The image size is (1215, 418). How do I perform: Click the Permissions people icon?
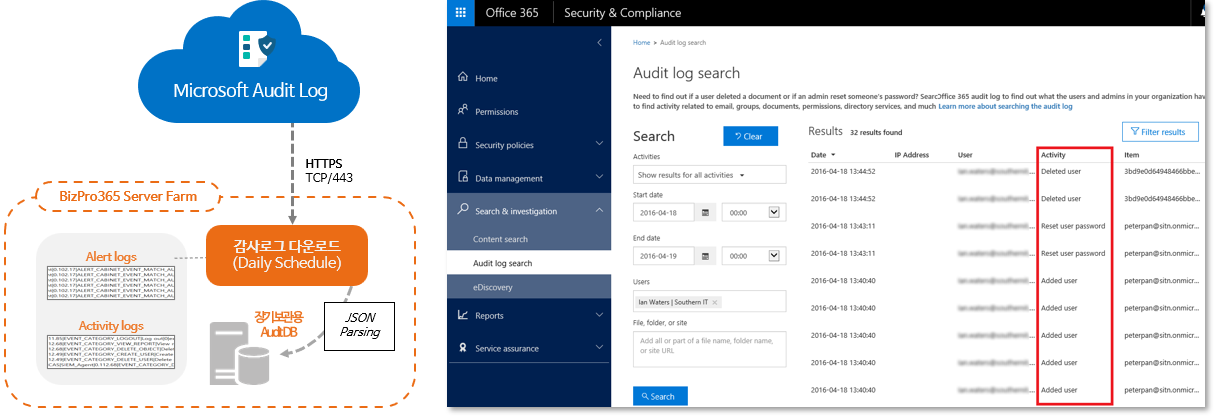click(462, 111)
